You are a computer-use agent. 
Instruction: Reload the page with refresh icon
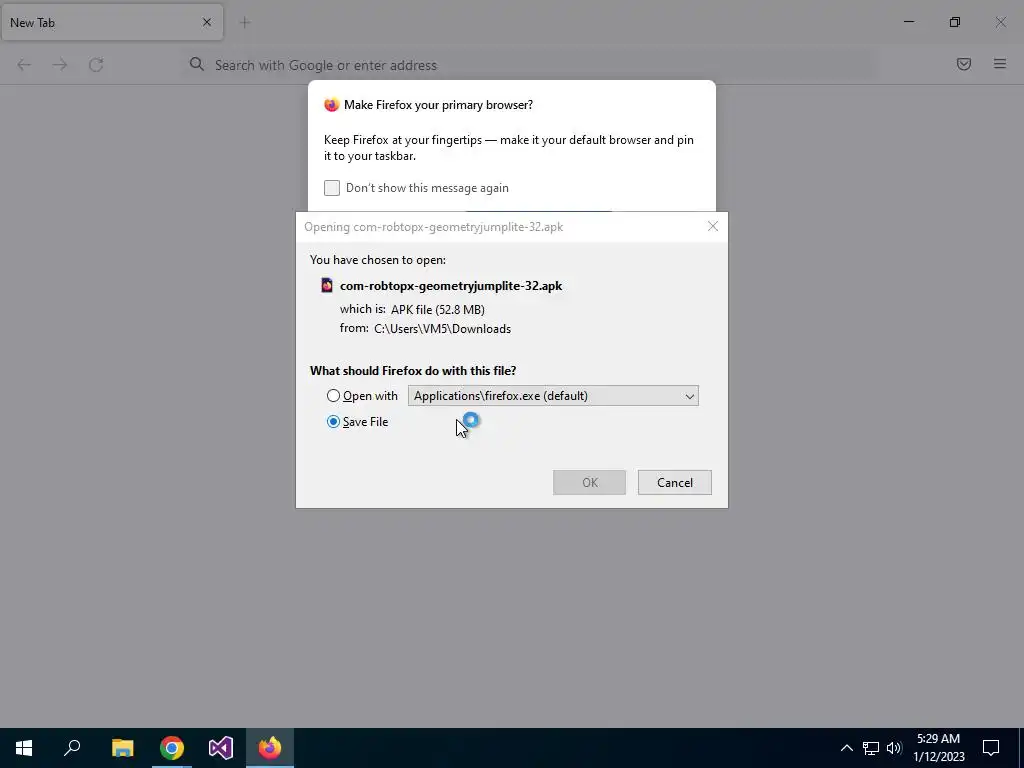click(96, 65)
